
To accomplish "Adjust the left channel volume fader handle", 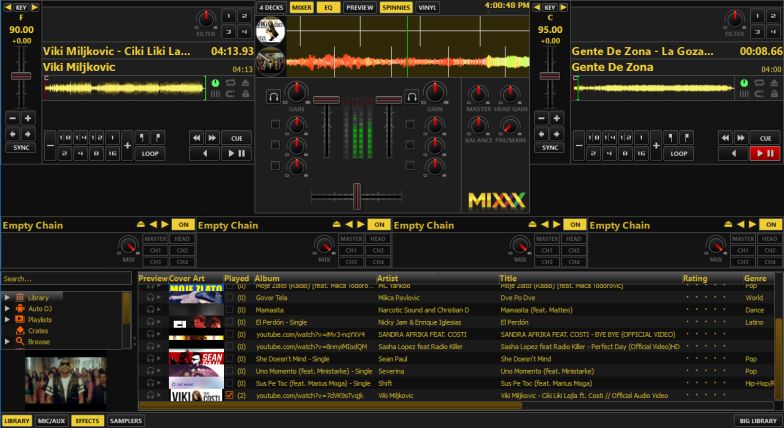I will point(326,100).
